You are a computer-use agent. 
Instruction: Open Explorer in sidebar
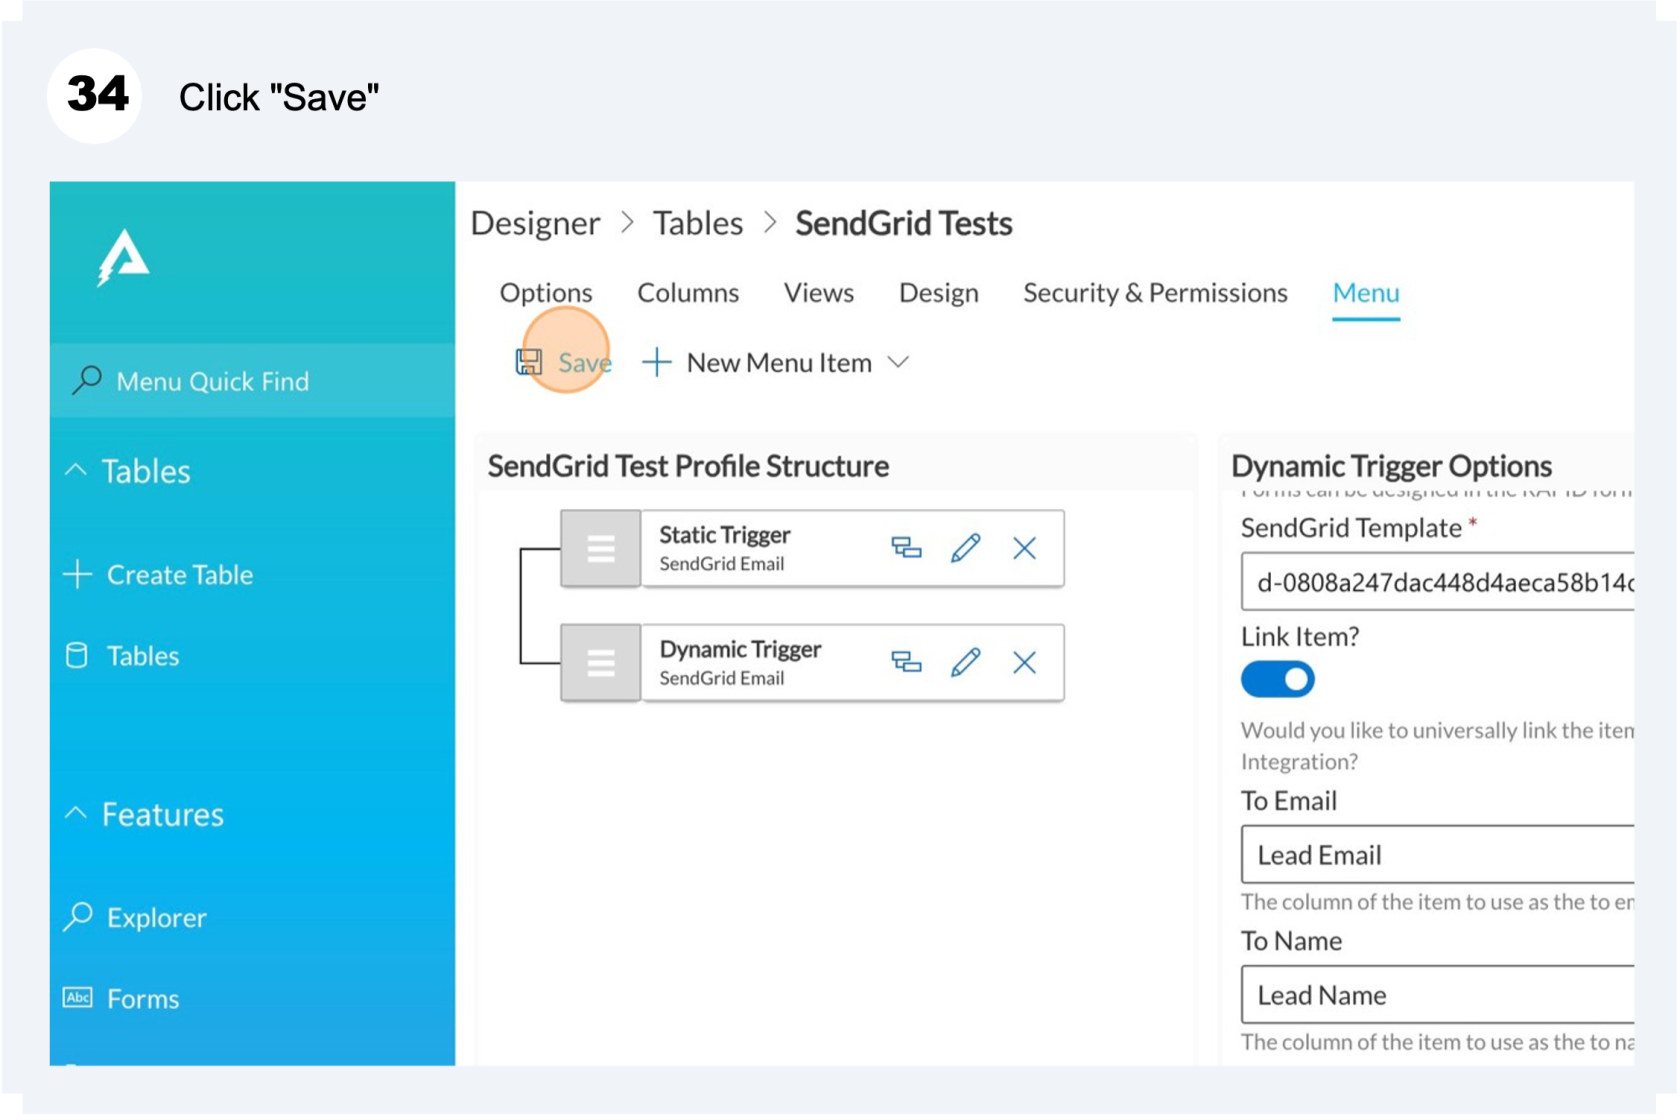click(157, 918)
